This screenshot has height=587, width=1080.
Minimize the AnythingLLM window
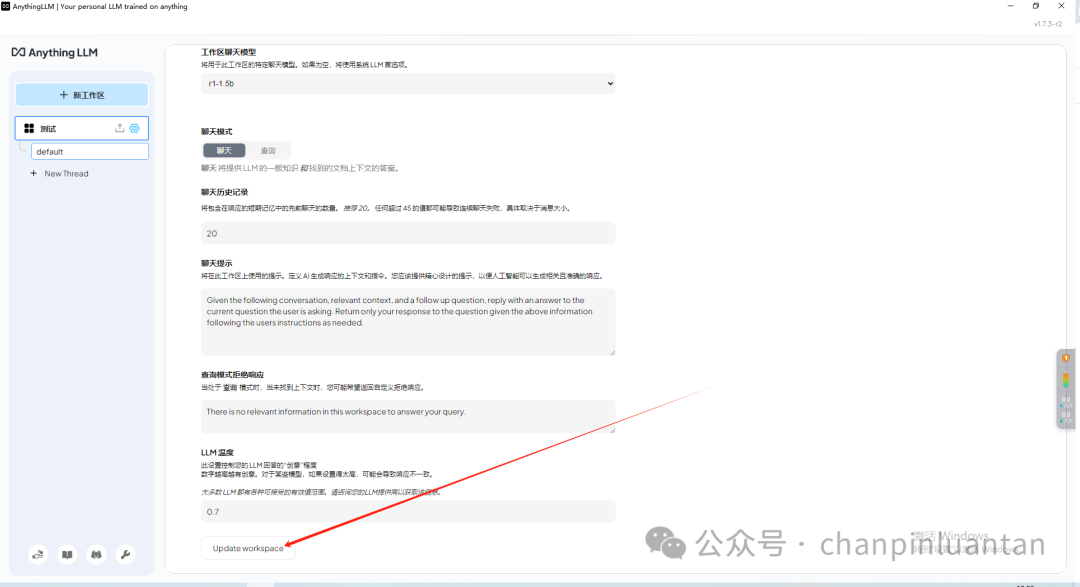coord(1010,6)
